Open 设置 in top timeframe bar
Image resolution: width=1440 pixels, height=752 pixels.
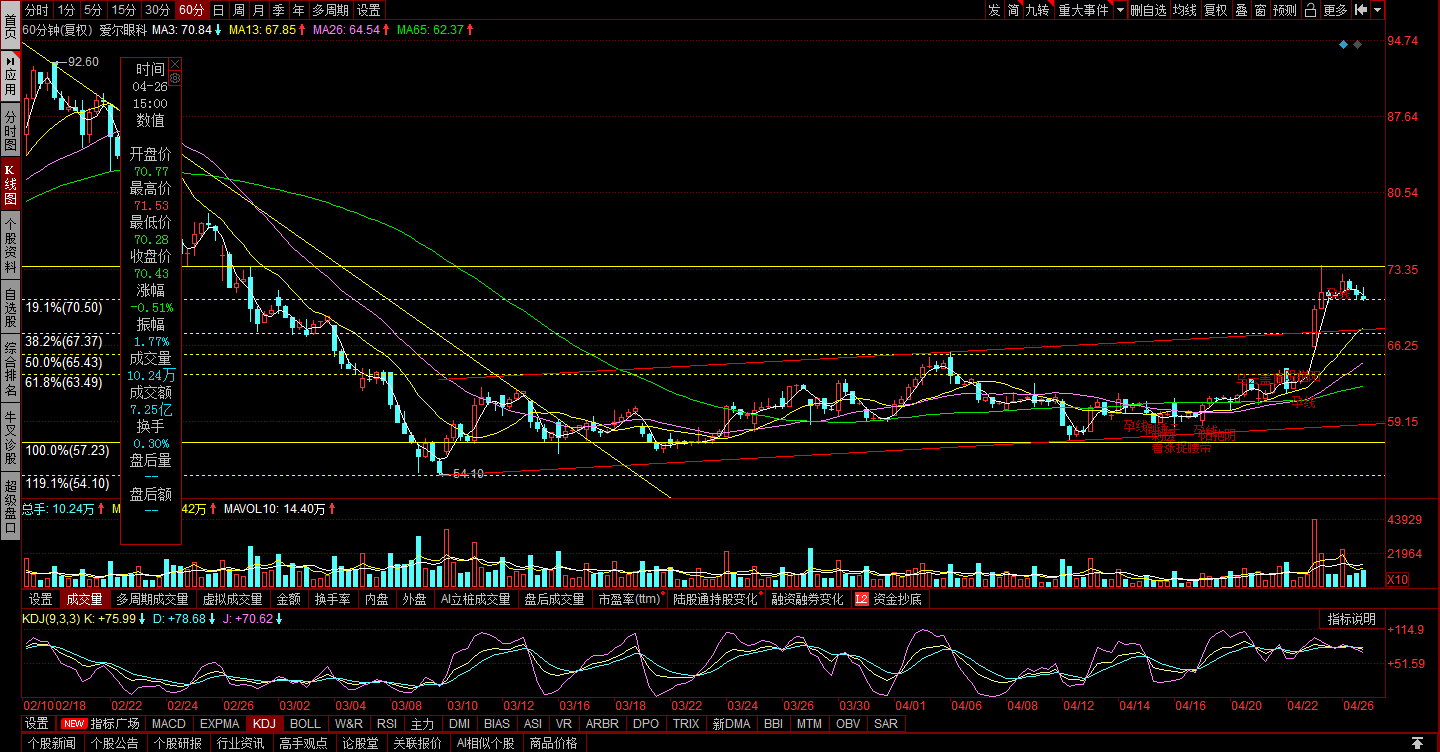click(x=369, y=10)
